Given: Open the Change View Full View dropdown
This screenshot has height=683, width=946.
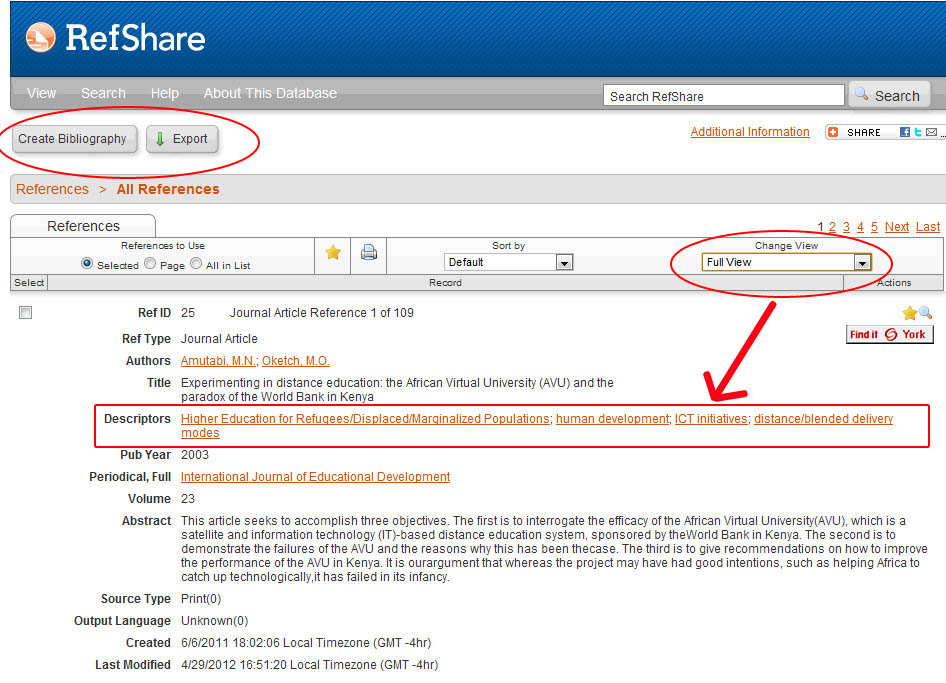Looking at the screenshot, I should tap(786, 262).
